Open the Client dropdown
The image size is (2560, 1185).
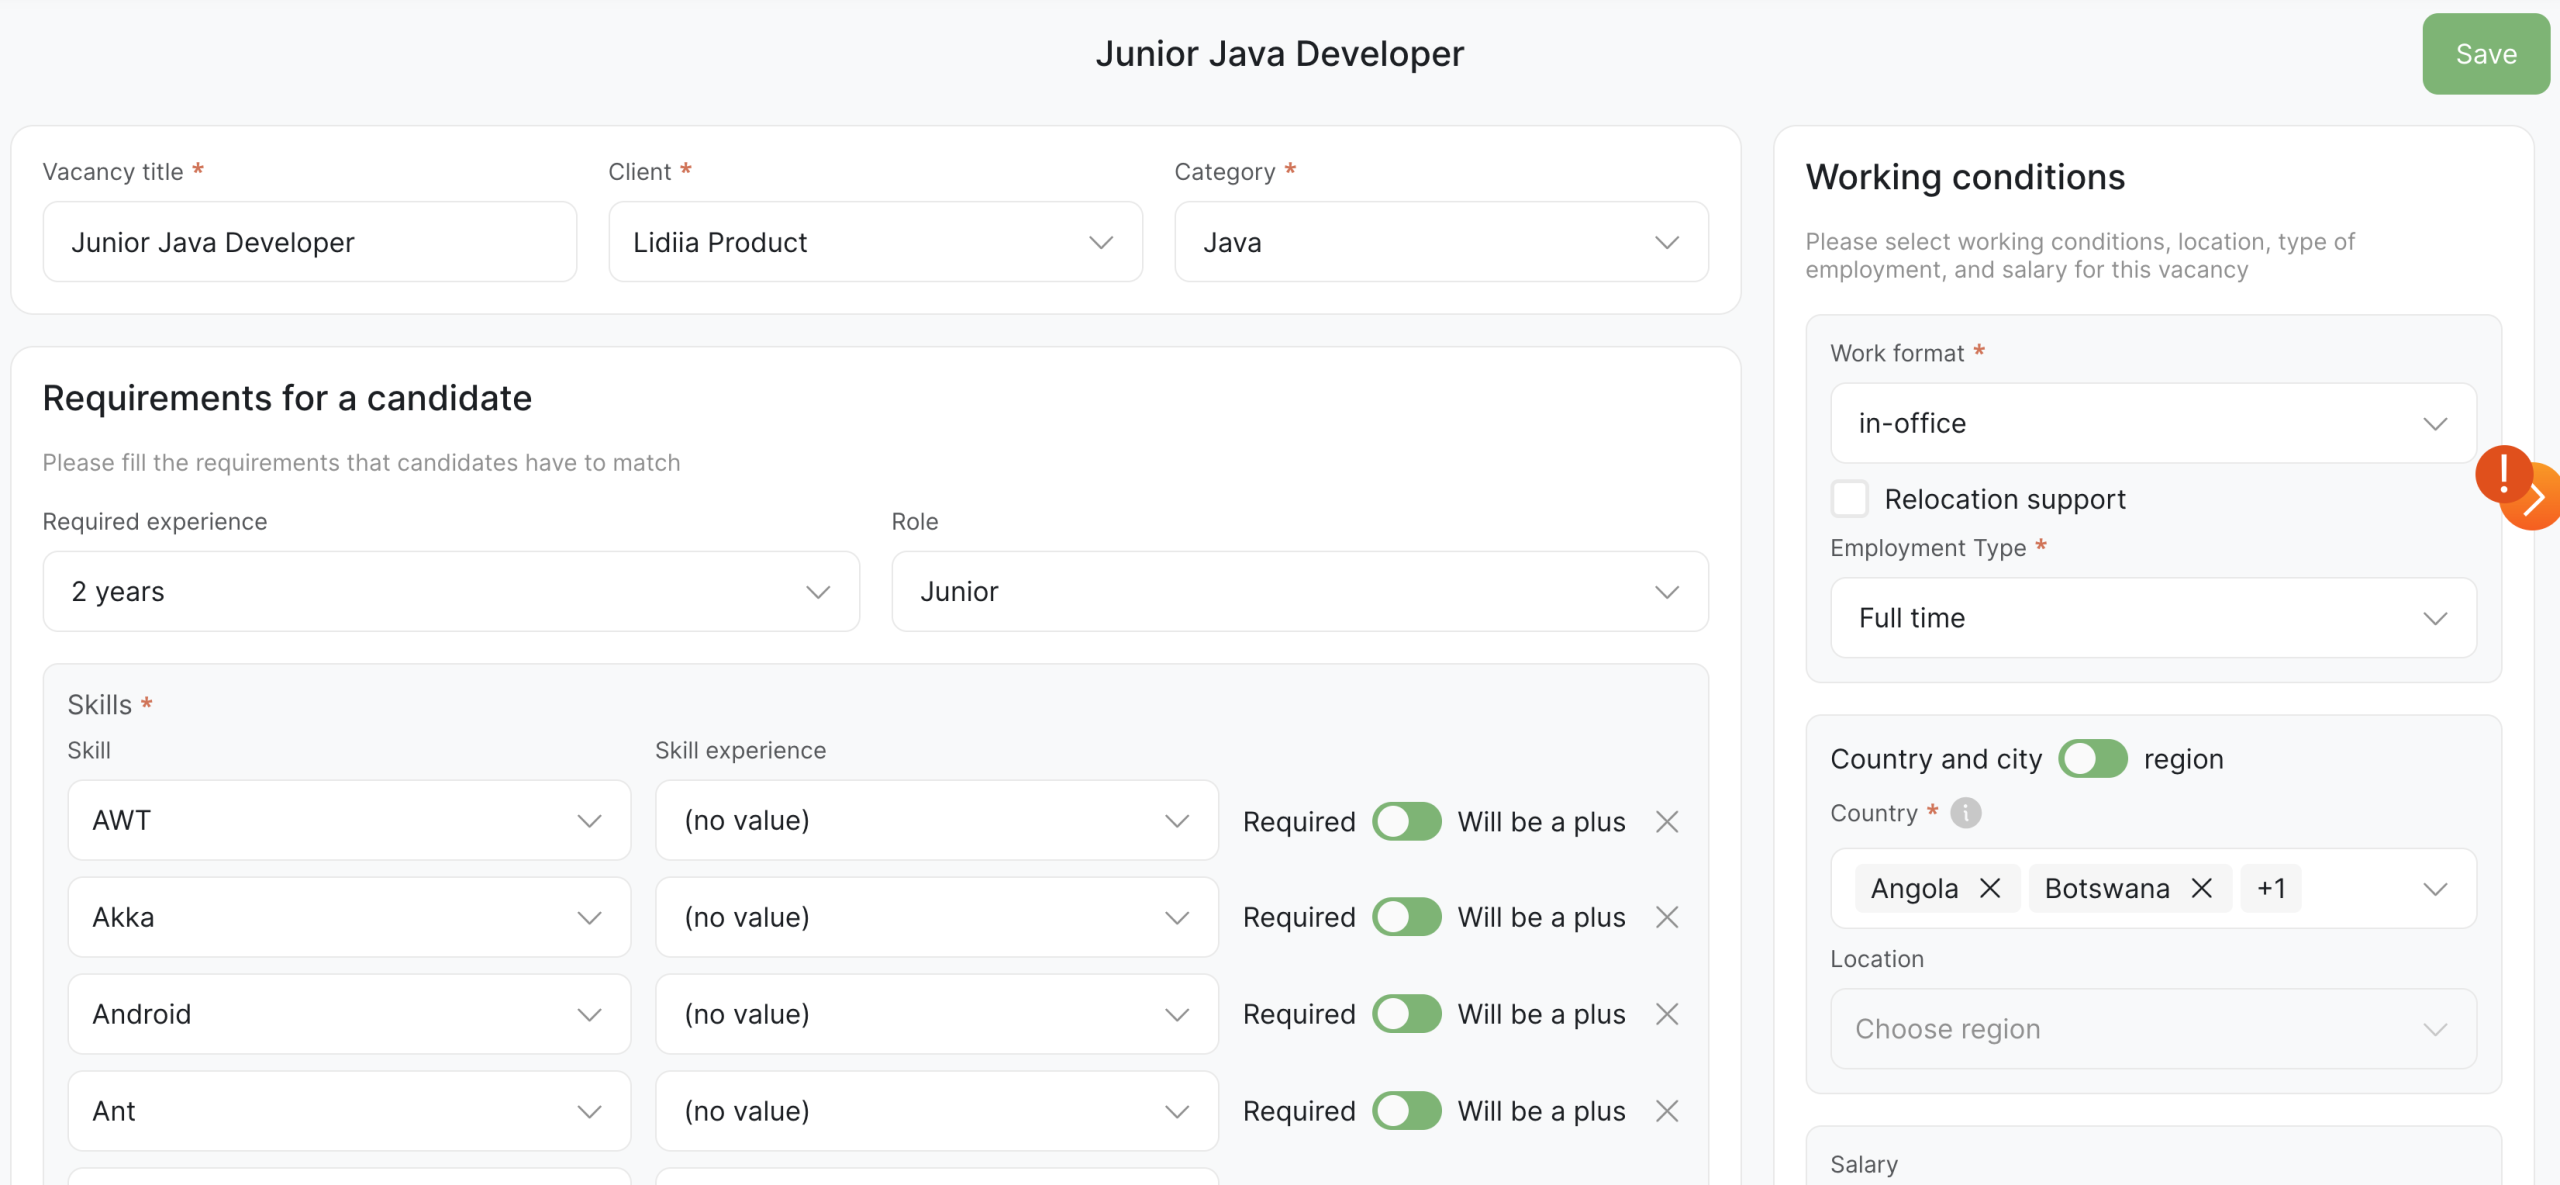pyautogui.click(x=875, y=242)
